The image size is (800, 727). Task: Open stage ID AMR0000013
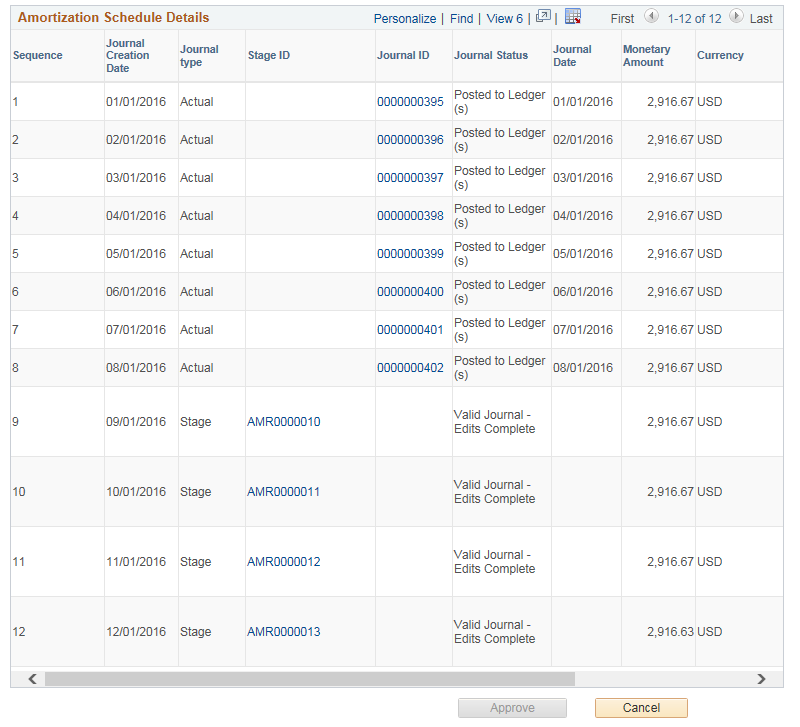pos(284,632)
